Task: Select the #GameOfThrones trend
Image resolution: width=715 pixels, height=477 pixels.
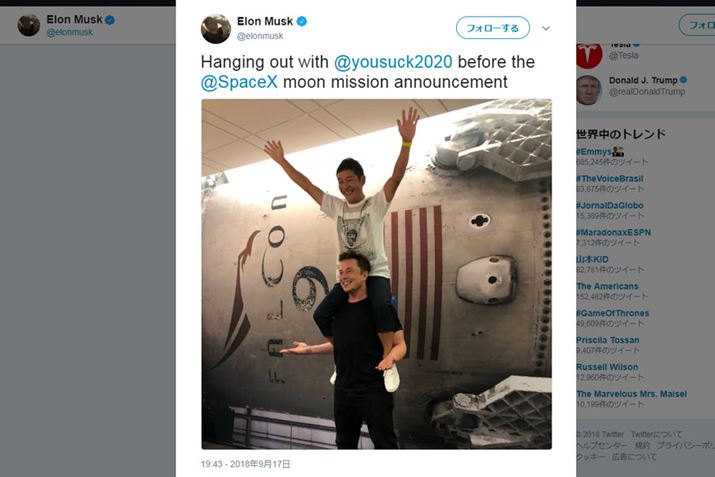Action: coord(612,313)
